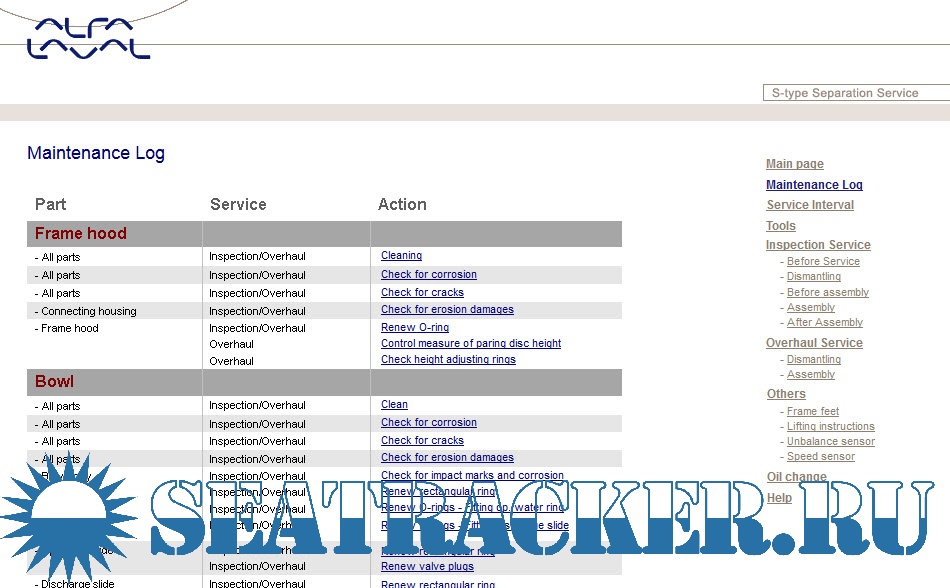Click Before assembly in the sidebar

point(827,293)
